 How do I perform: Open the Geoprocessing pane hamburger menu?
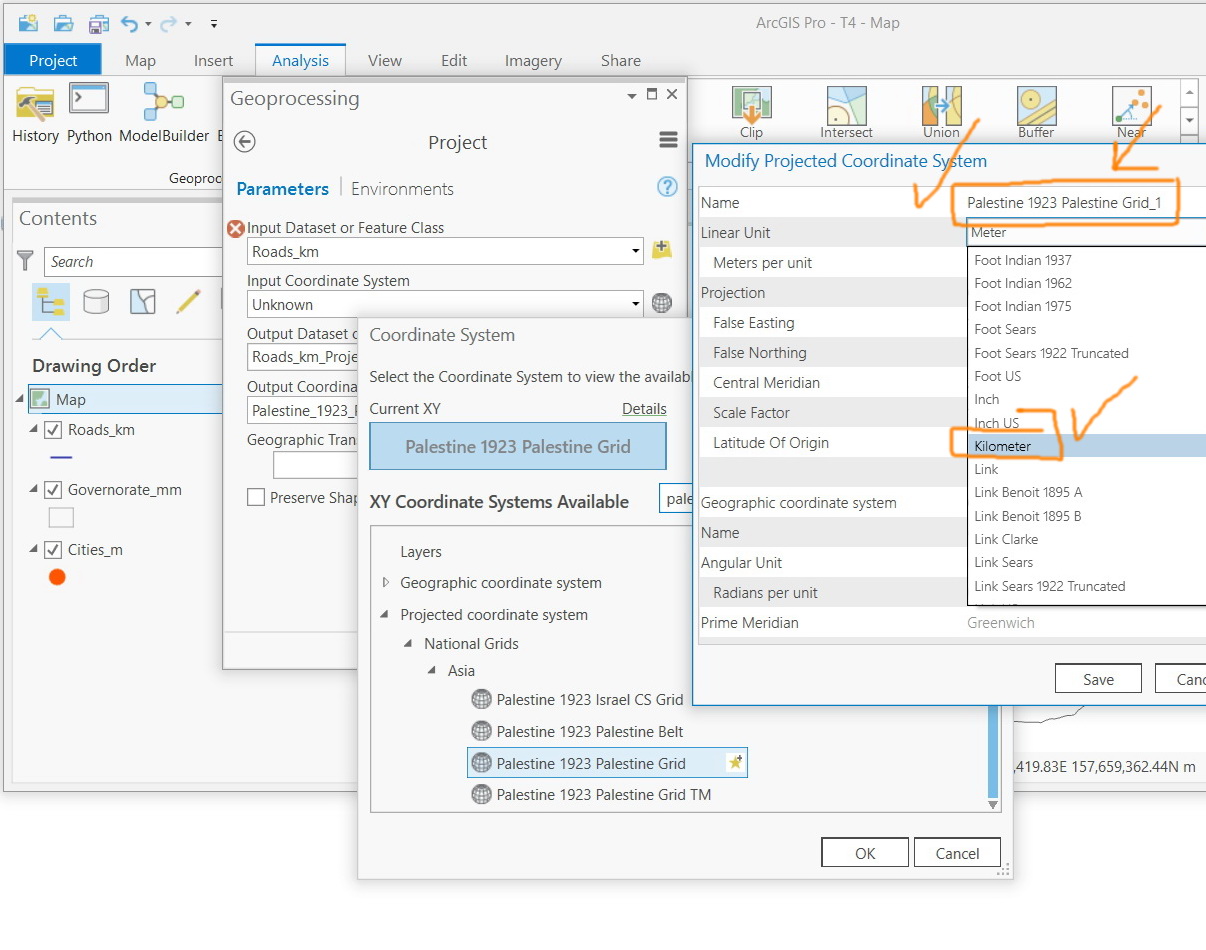coord(668,141)
